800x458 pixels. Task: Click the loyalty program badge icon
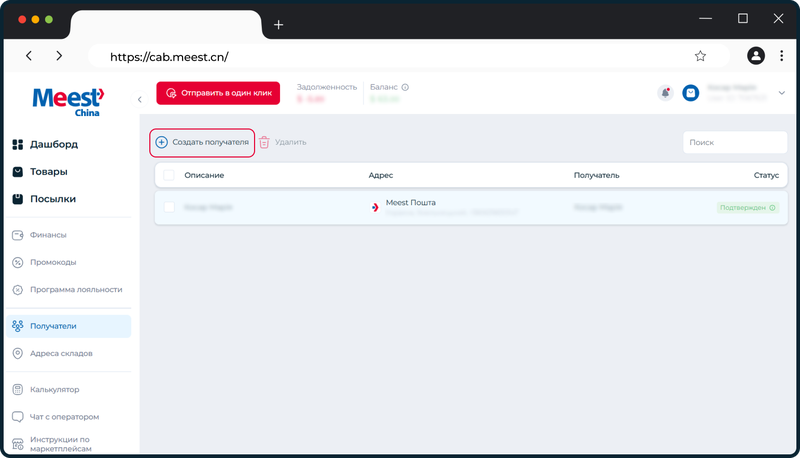[x=18, y=290]
